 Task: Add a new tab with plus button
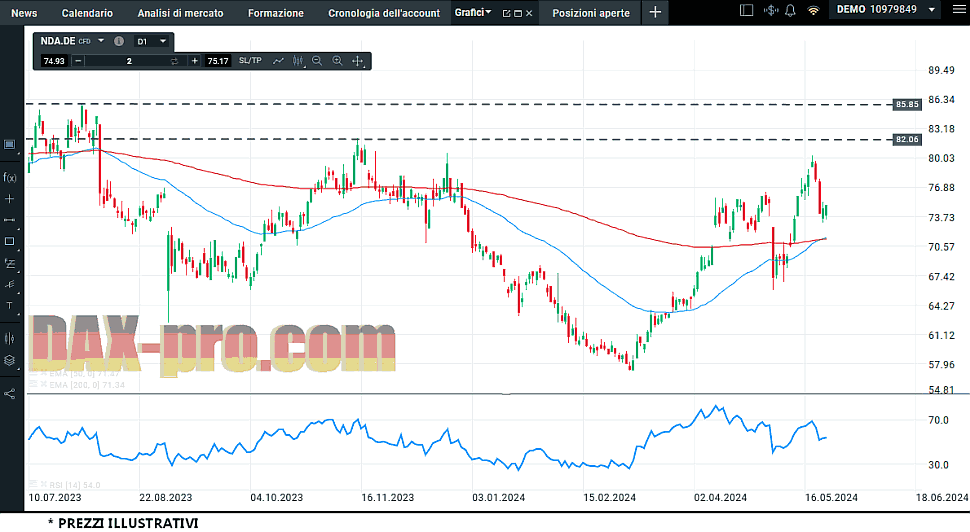tap(655, 12)
